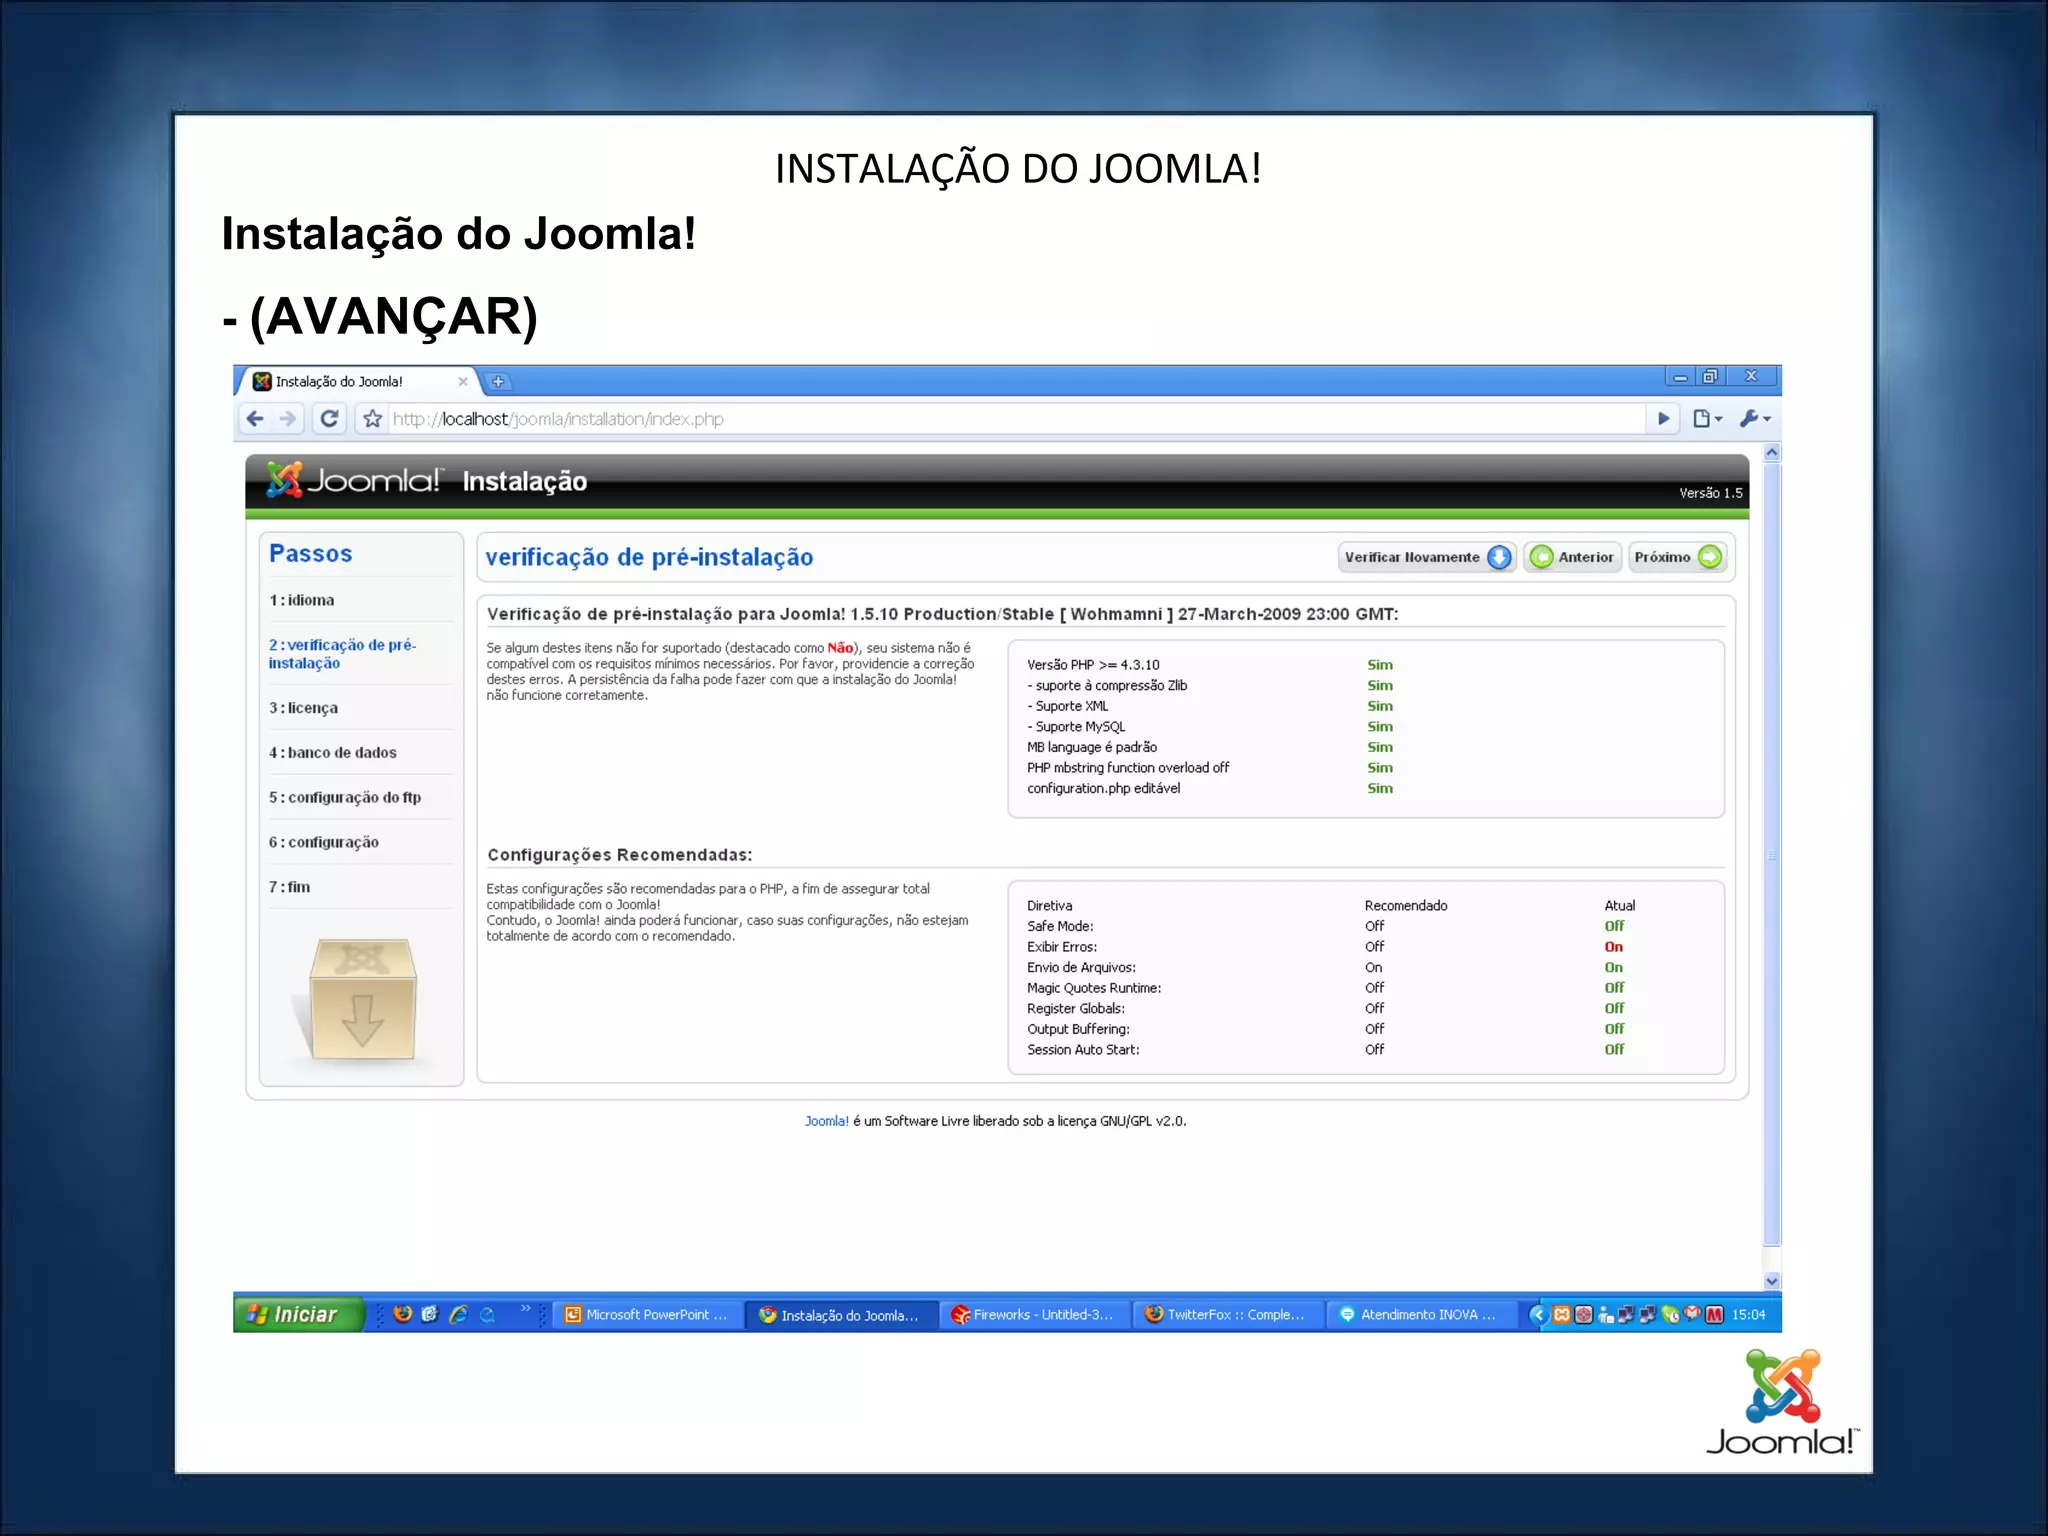This screenshot has height=1536, width=2048.
Task: Click the install box image in sidebar
Action: [360, 999]
